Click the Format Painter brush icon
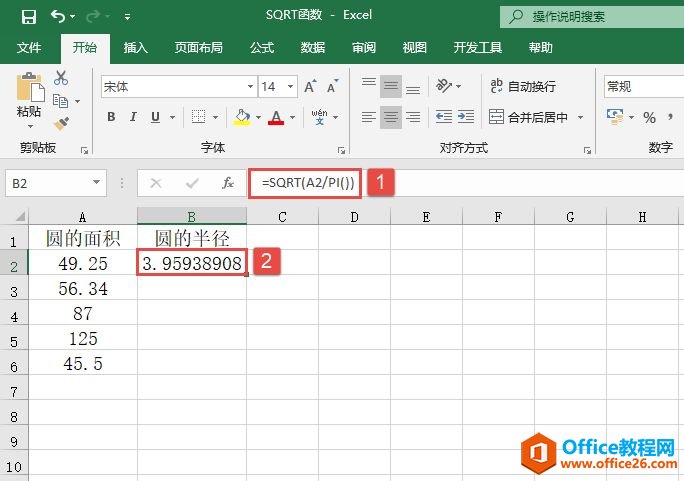 [x=62, y=123]
